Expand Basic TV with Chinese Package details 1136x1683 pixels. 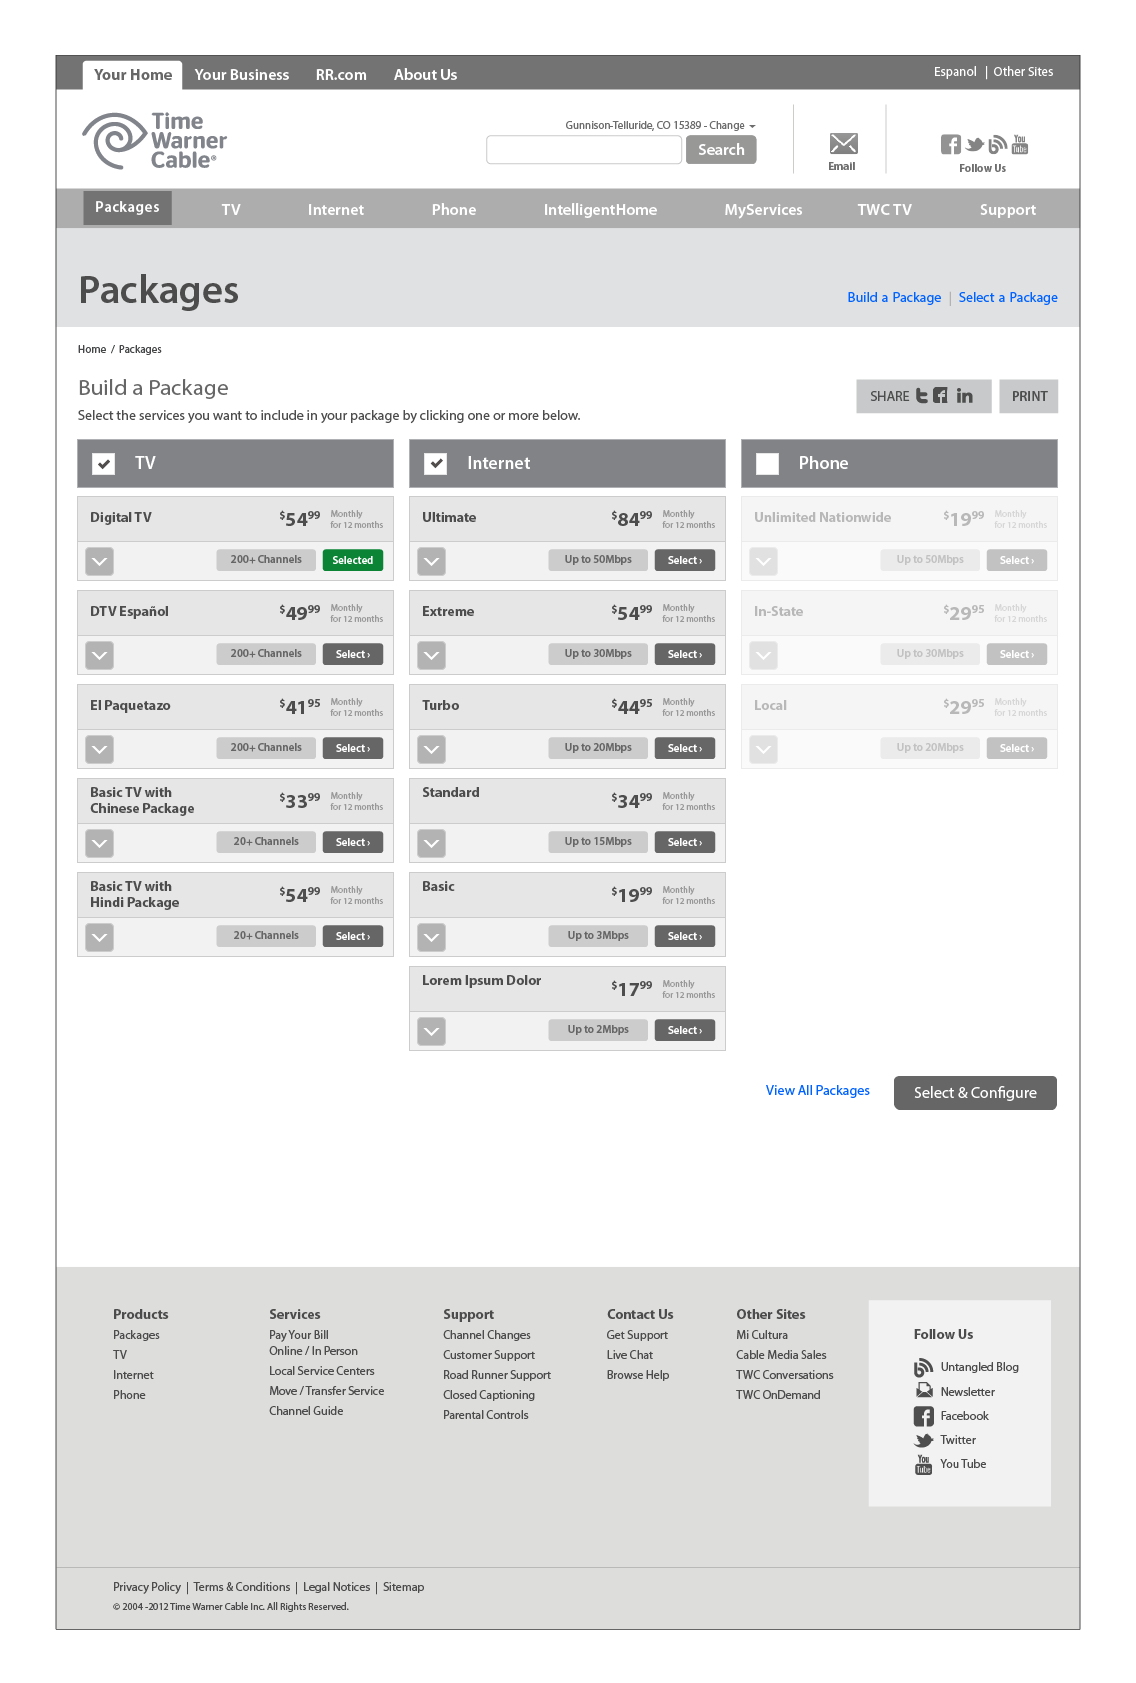(x=99, y=843)
